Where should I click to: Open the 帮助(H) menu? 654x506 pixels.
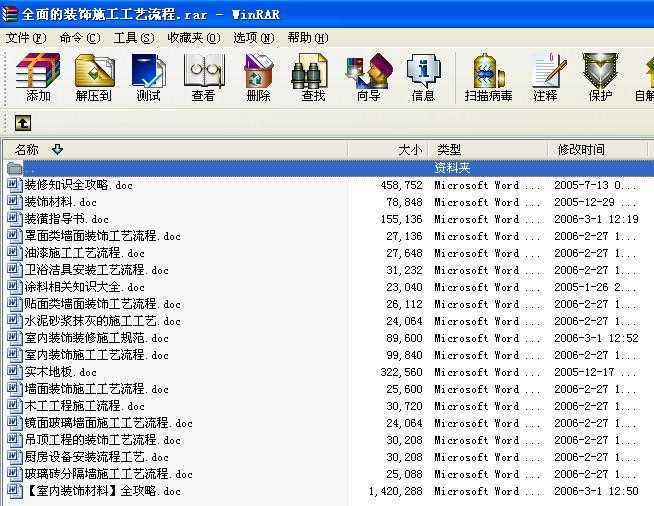[x=308, y=38]
